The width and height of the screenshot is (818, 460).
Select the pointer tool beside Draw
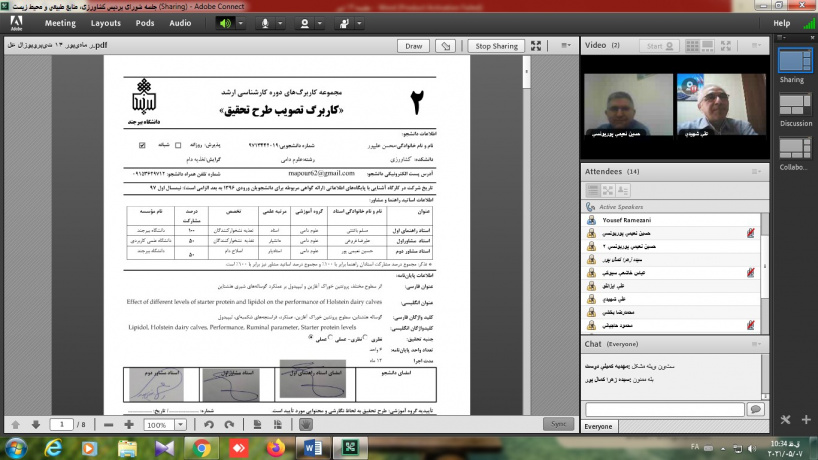pos(447,46)
